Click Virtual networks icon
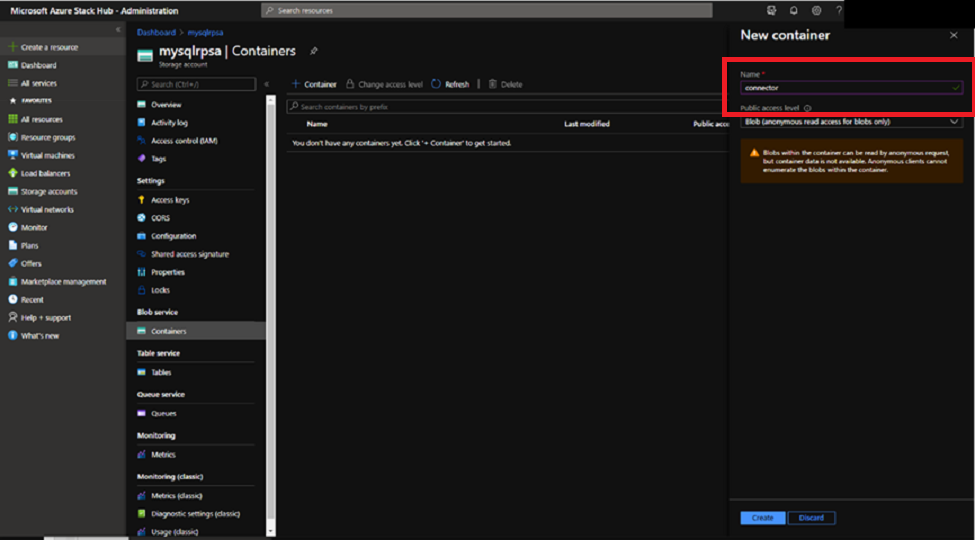This screenshot has height=540, width=975. 12,210
